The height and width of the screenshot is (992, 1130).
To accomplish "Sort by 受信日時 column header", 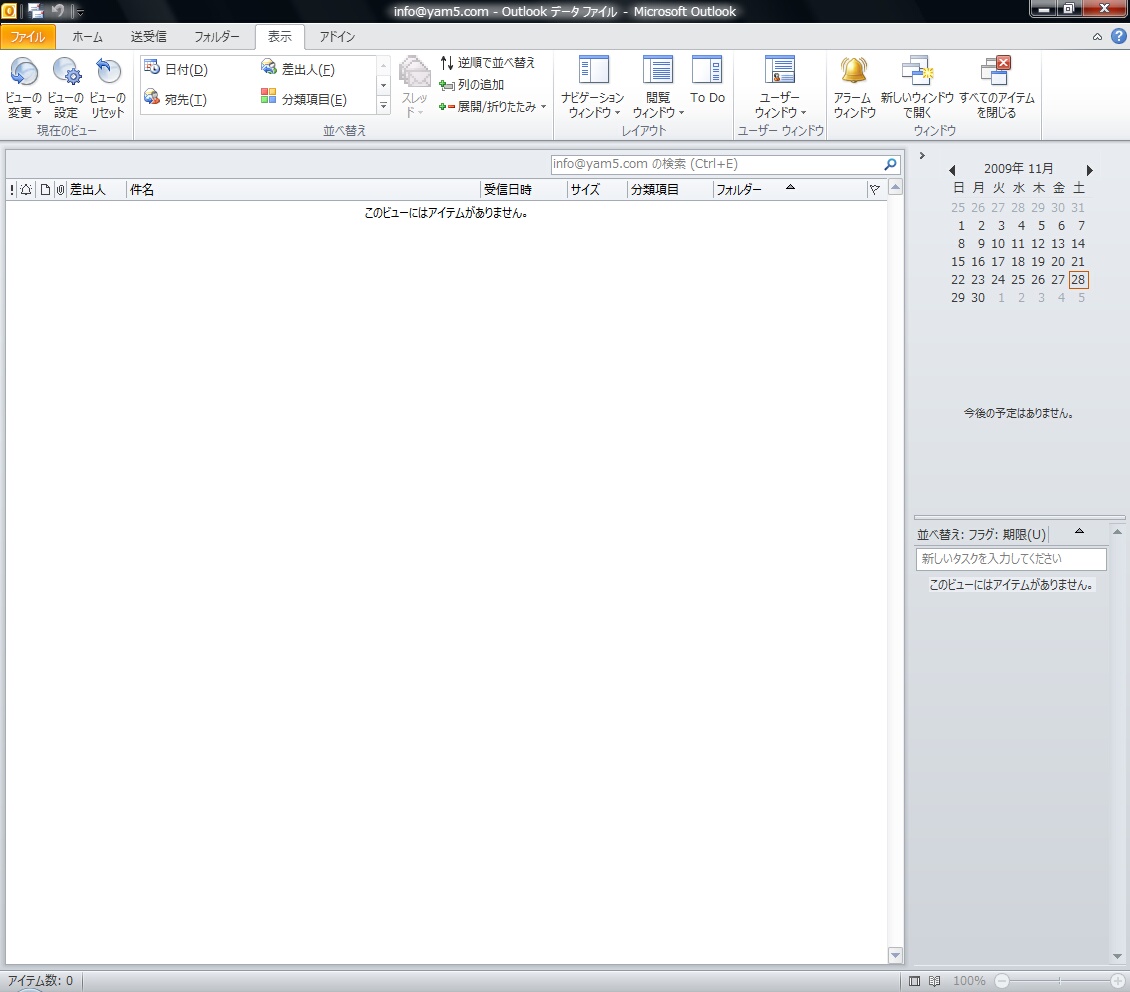I will (523, 189).
